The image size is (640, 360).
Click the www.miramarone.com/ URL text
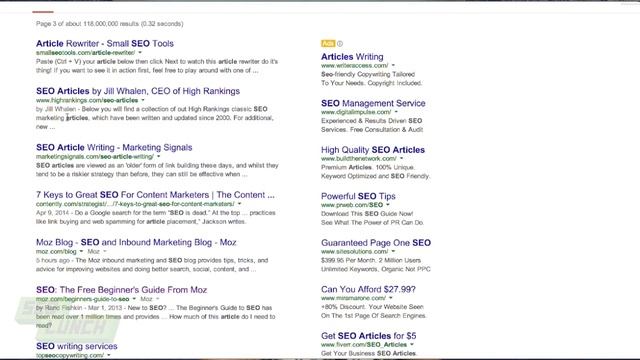[x=353, y=298]
